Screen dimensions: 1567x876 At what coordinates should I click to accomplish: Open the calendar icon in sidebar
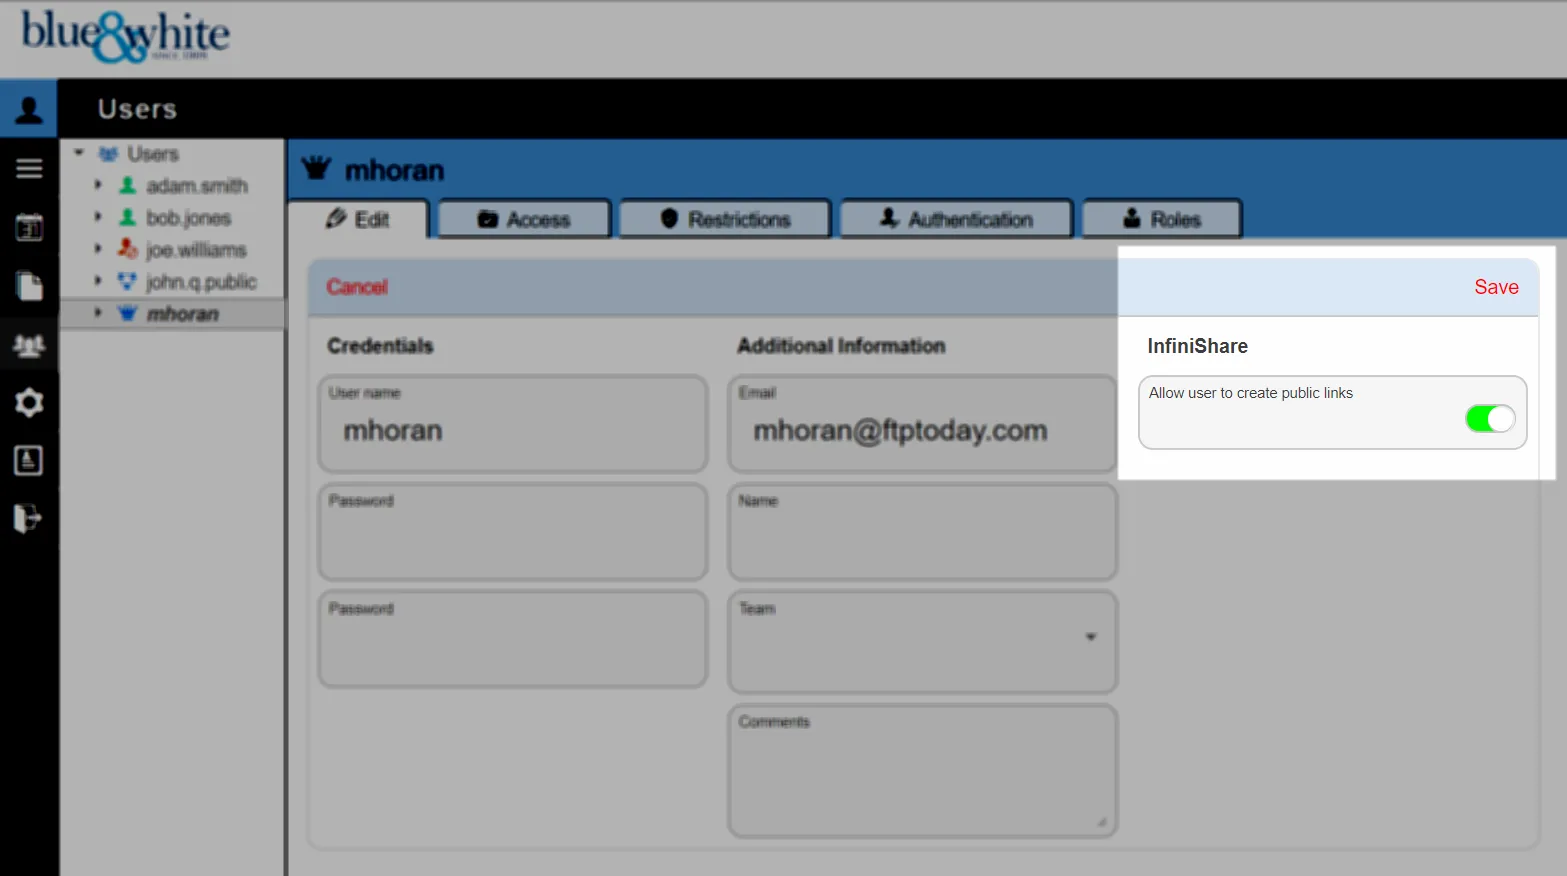[29, 227]
